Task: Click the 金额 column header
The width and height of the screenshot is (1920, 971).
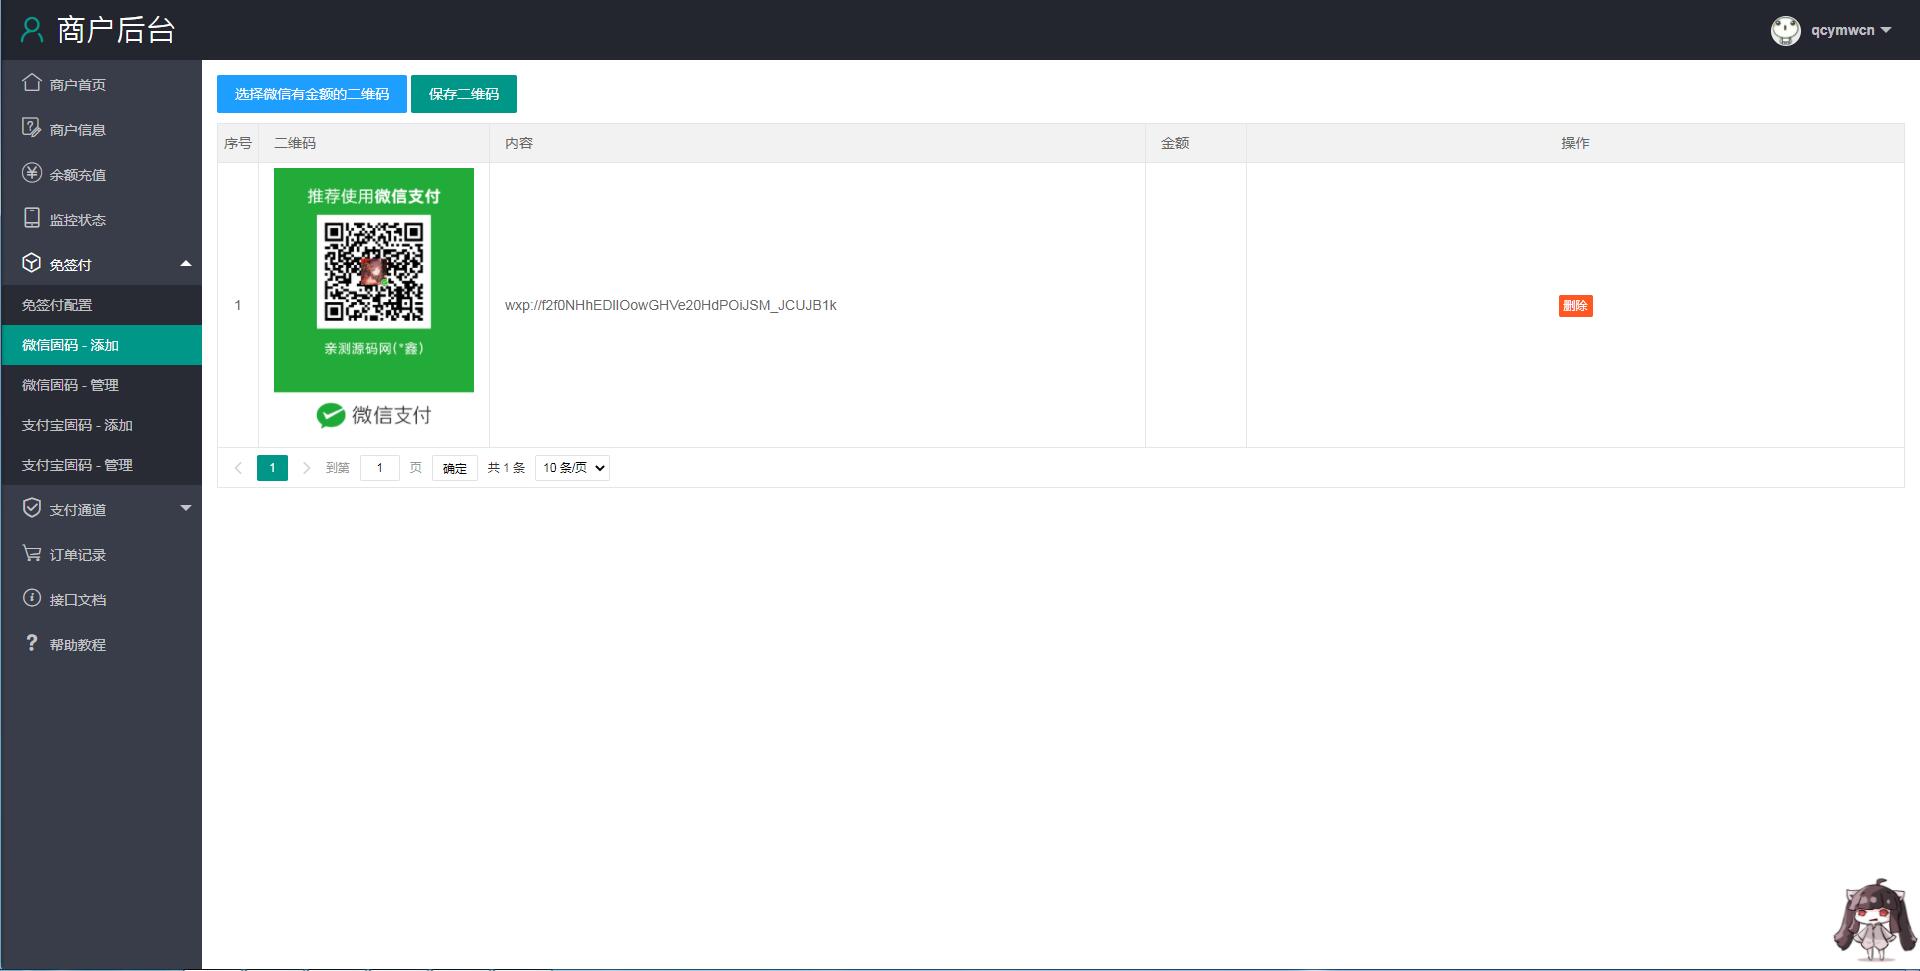Action: (1196, 143)
